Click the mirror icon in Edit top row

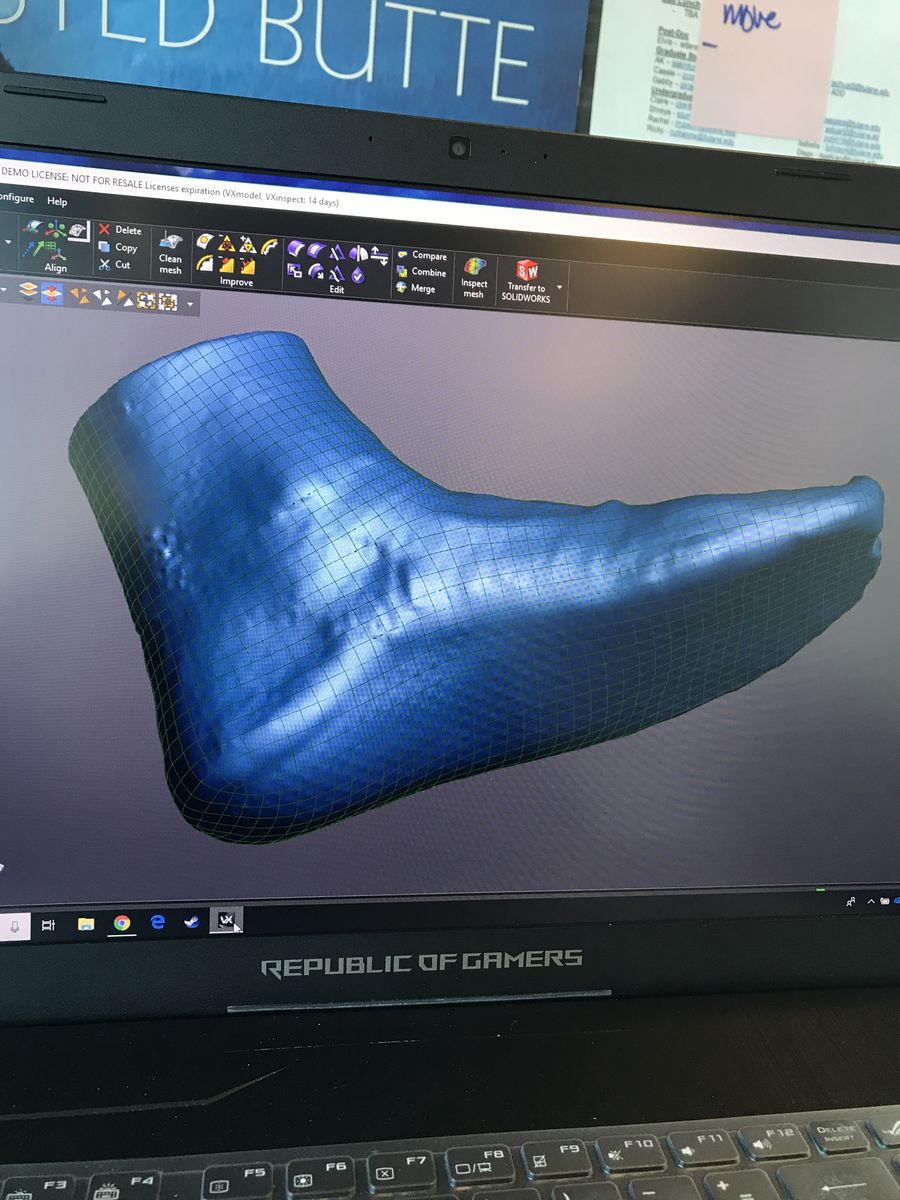358,253
